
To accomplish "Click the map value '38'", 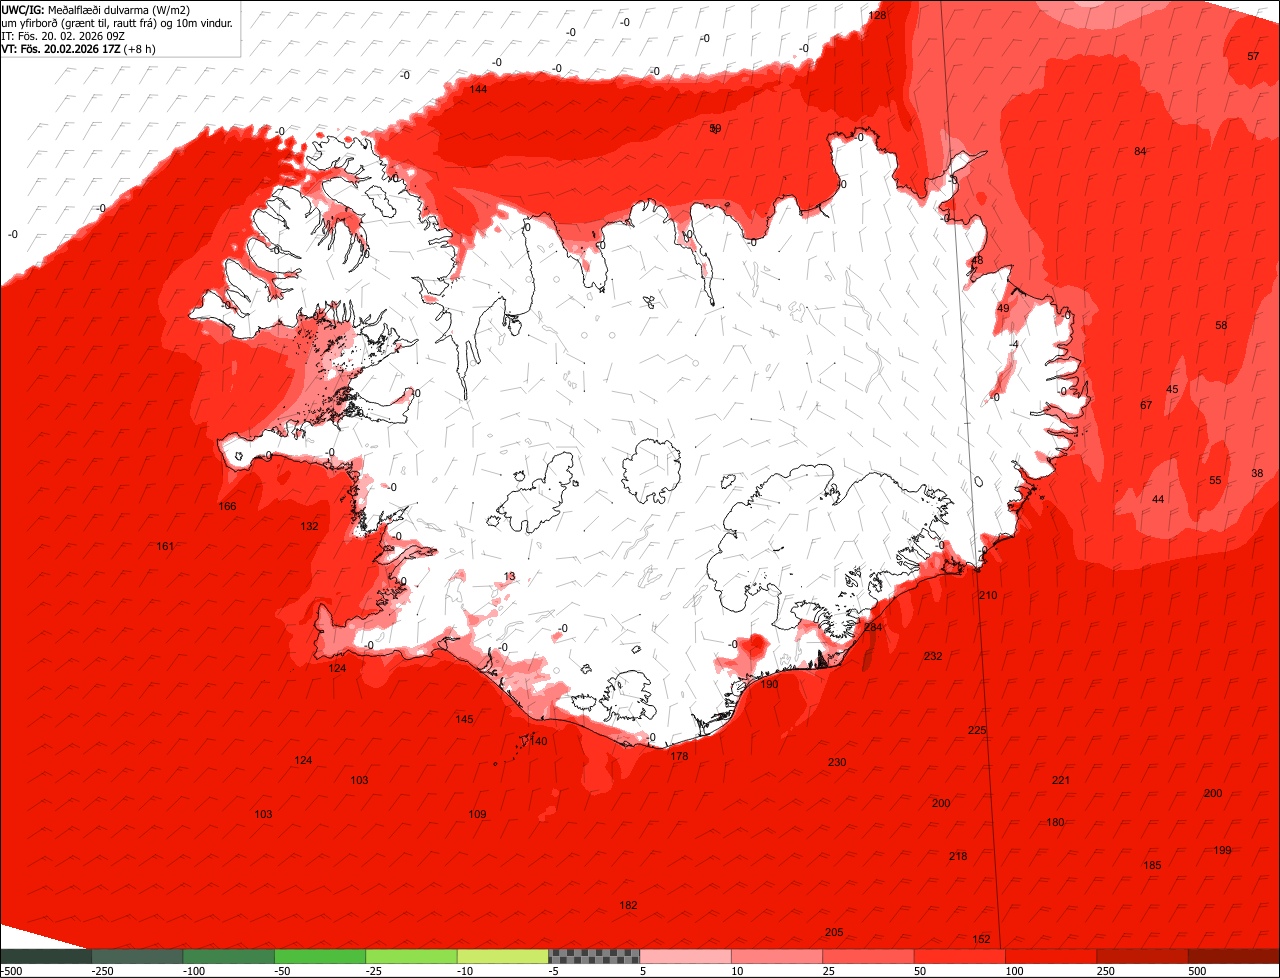I will 1257,473.
